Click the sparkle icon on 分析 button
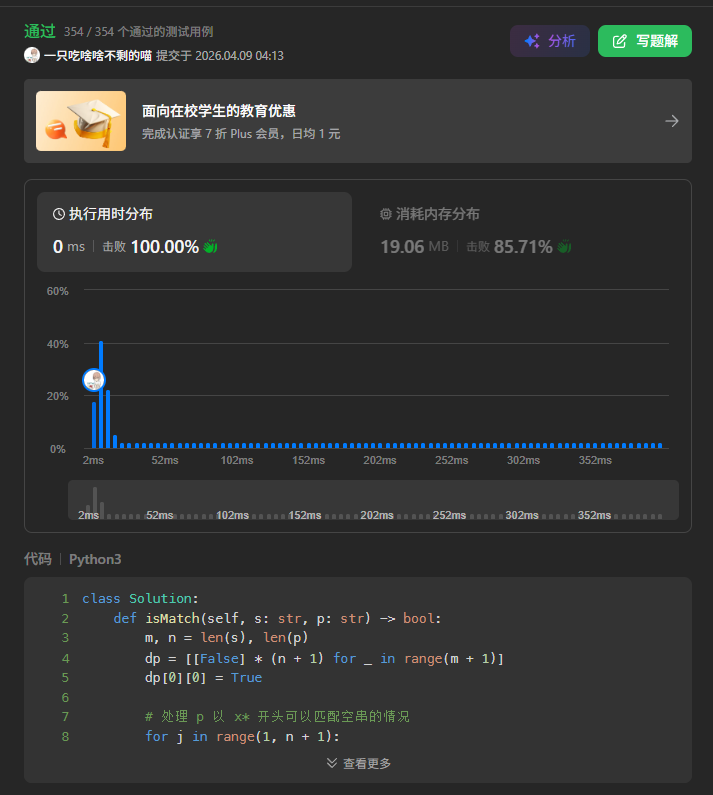The width and height of the screenshot is (713, 795). point(531,41)
